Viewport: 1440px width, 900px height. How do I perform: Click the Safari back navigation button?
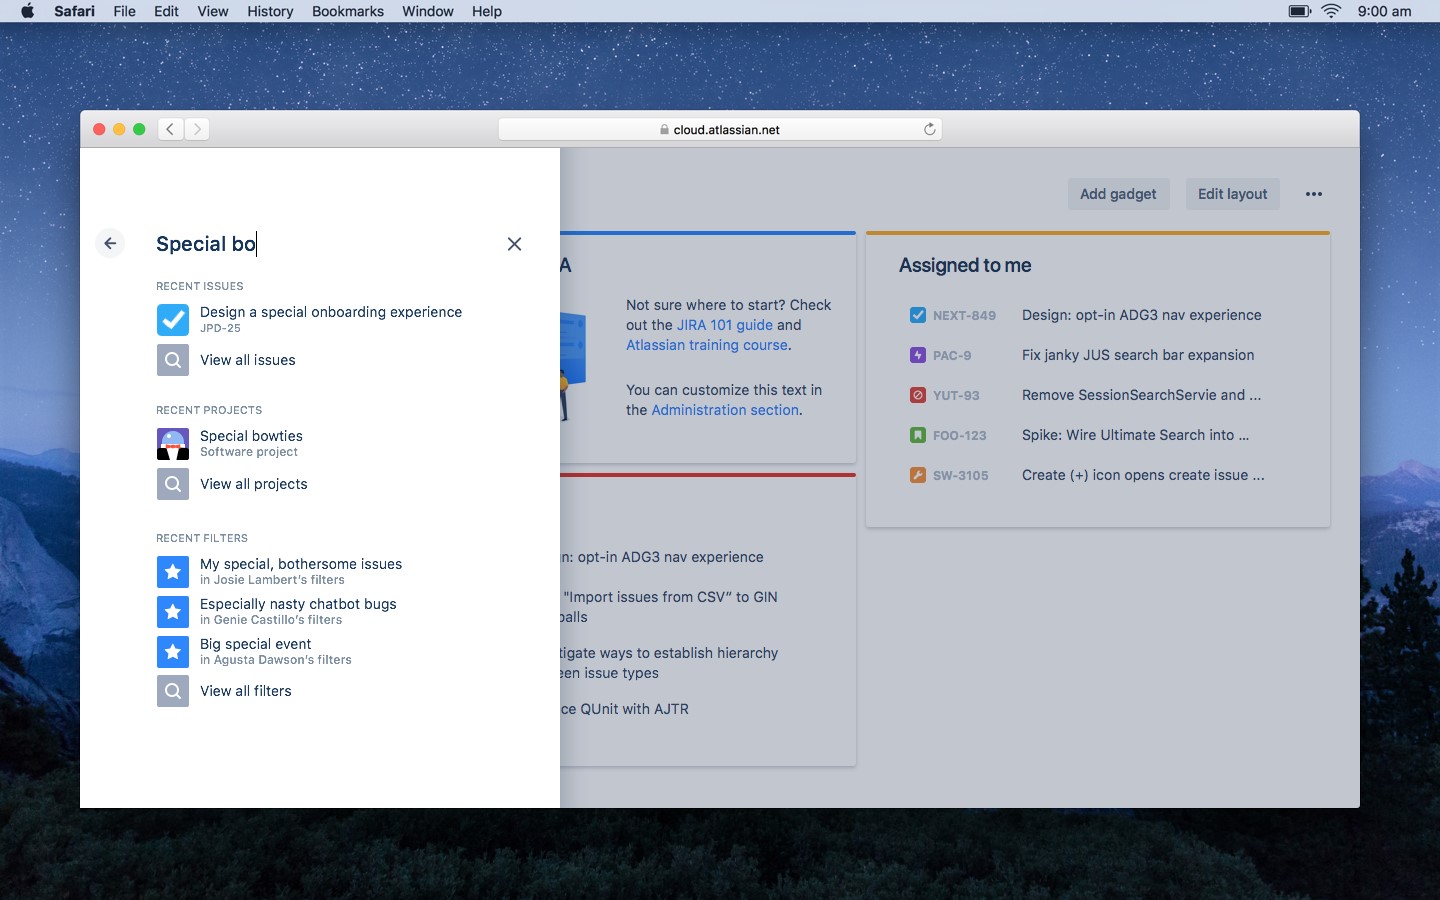(170, 129)
